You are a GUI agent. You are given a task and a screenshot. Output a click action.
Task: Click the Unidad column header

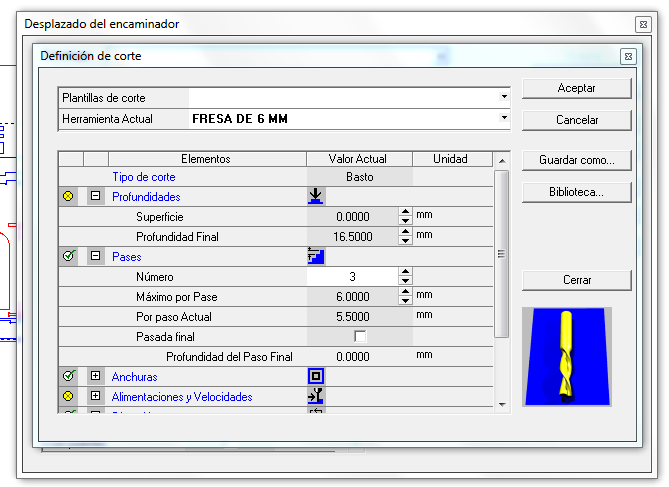click(x=451, y=159)
